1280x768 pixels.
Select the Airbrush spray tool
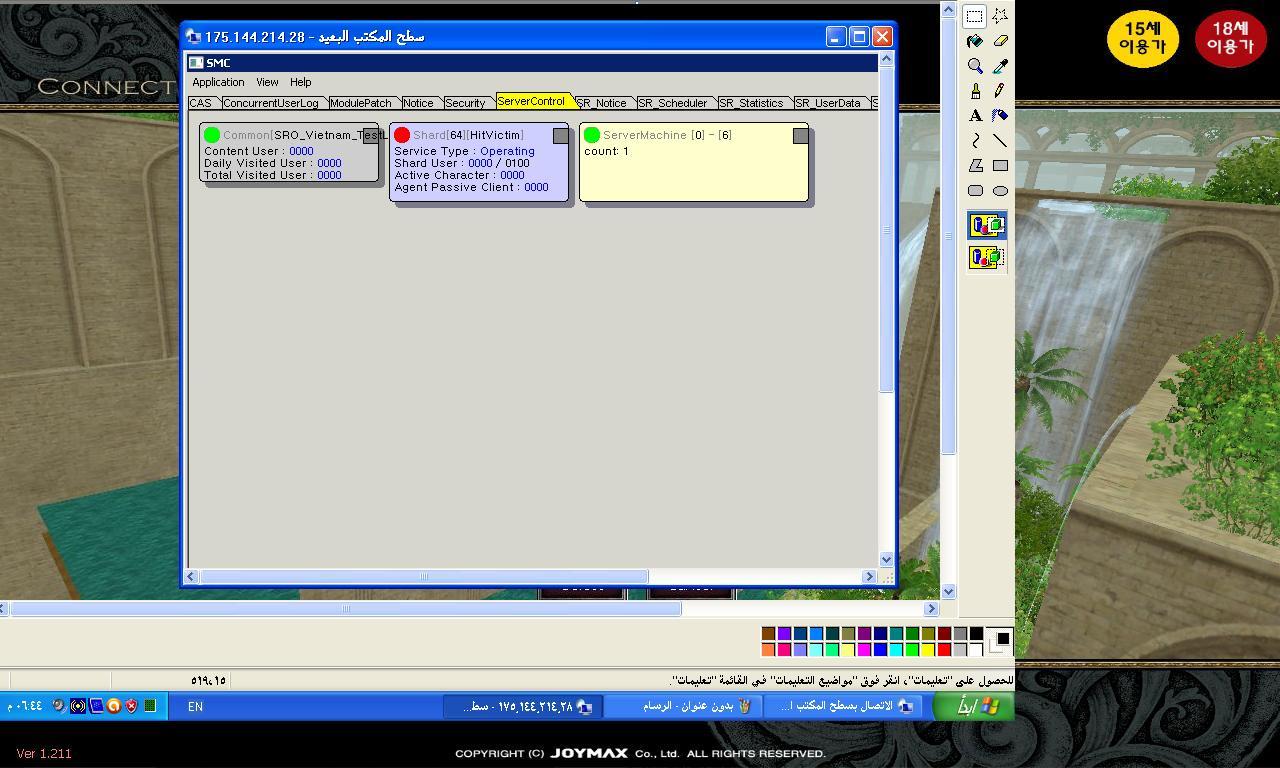pos(1000,116)
